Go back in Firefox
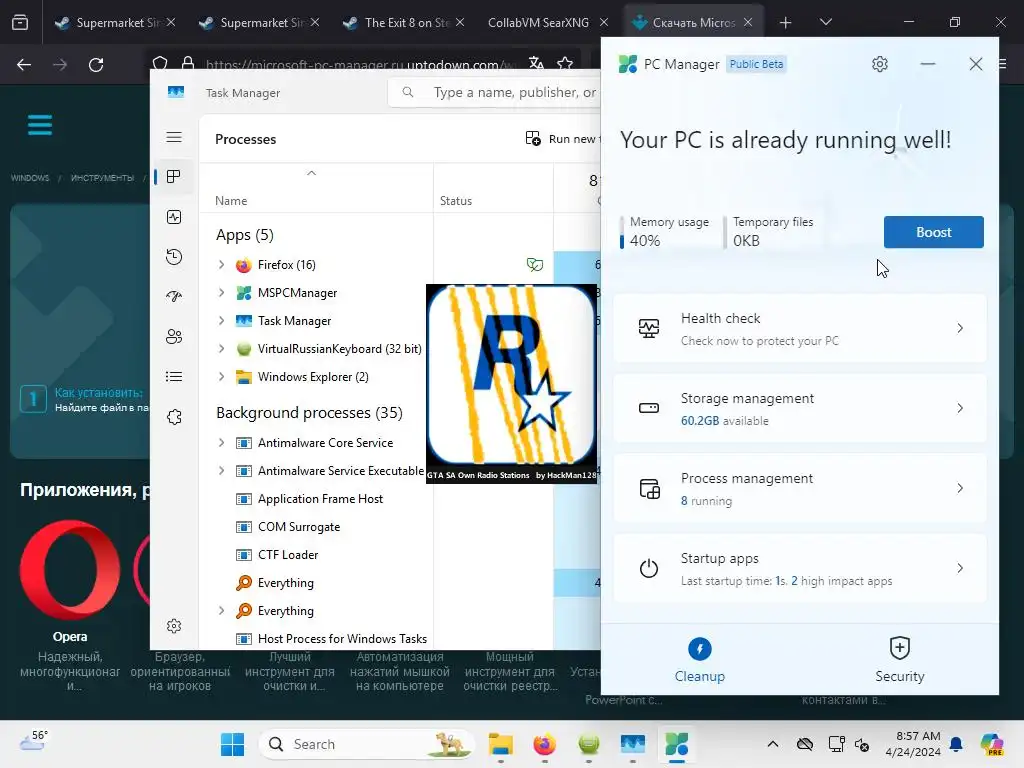 coord(24,65)
